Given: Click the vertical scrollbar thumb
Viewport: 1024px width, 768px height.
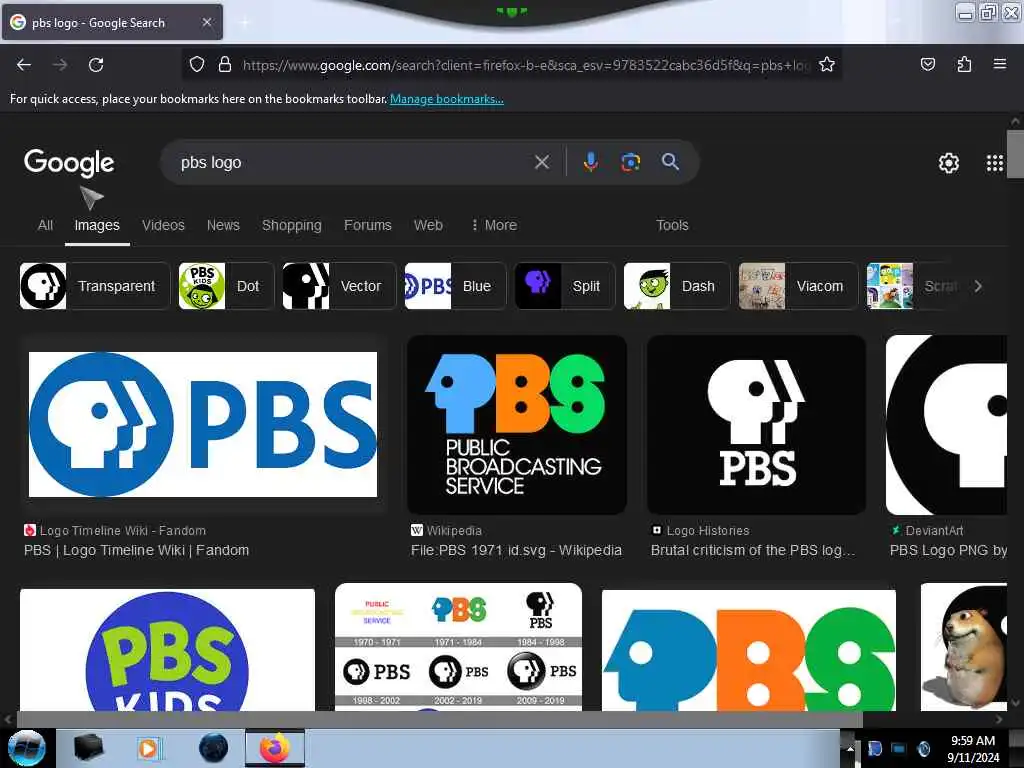Looking at the screenshot, I should pyautogui.click(x=1015, y=154).
